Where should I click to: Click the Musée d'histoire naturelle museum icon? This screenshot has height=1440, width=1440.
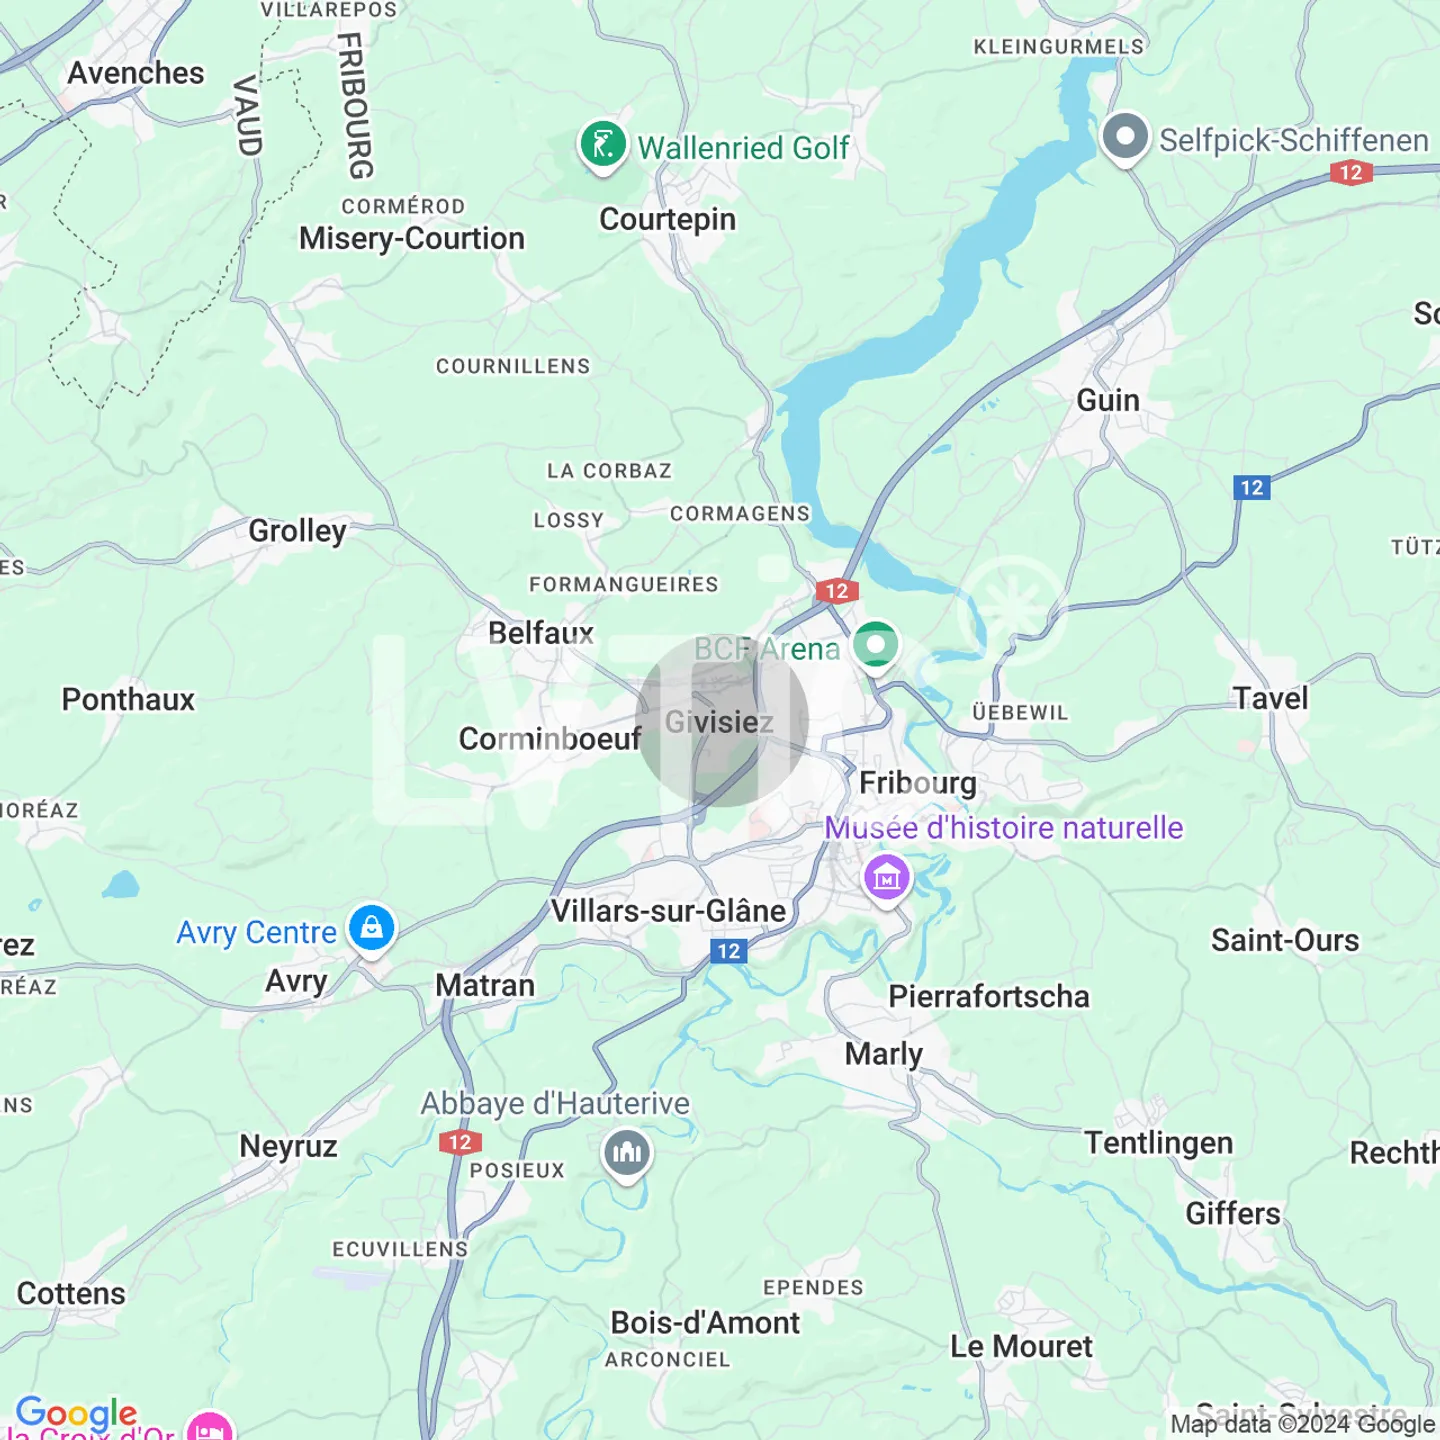[887, 880]
